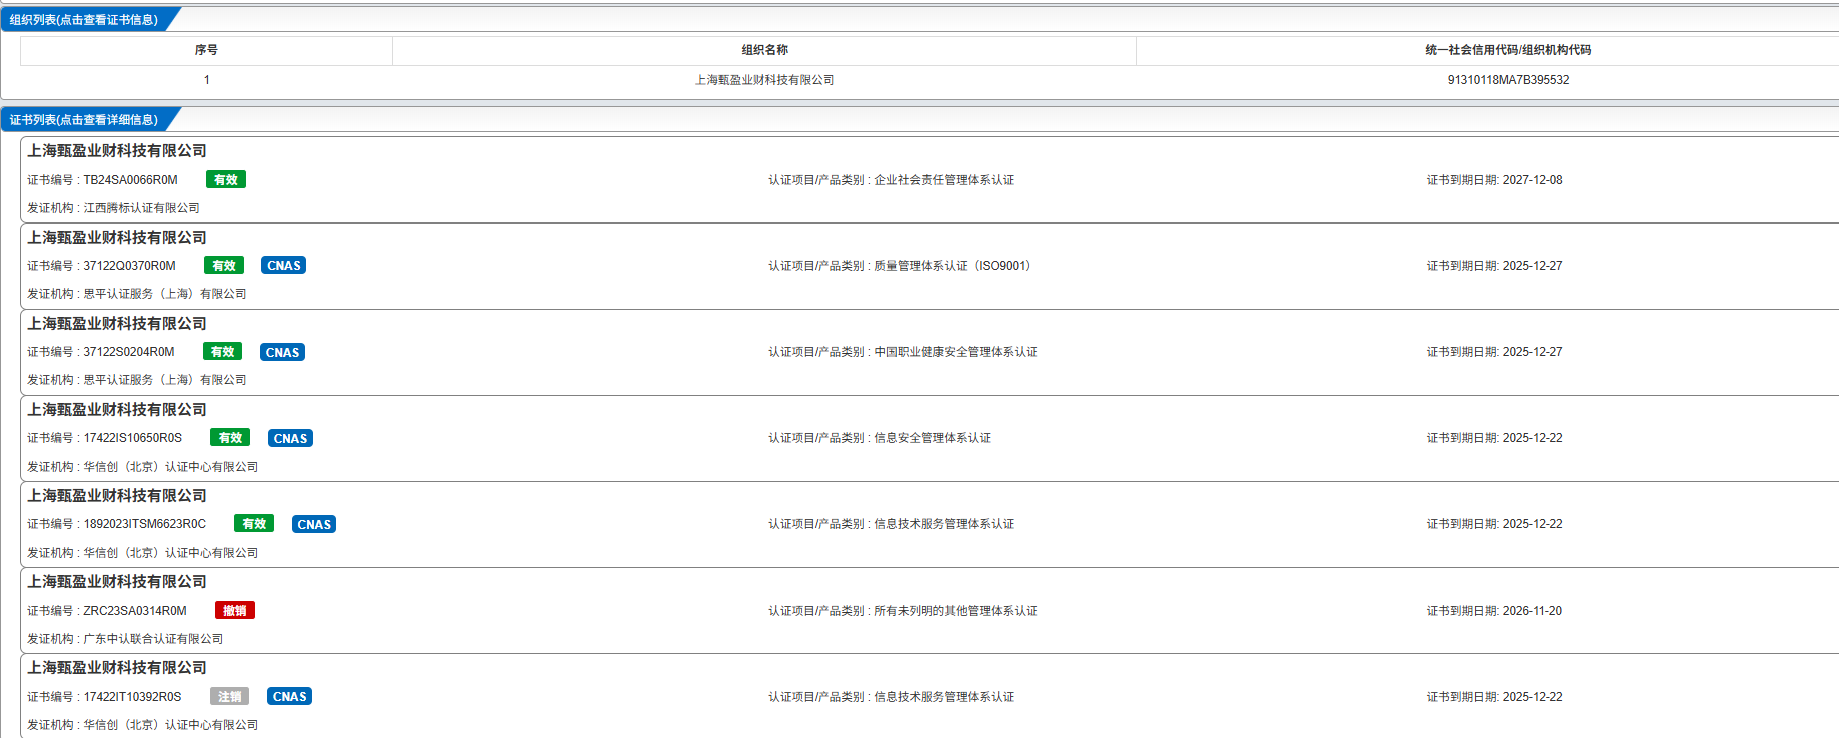Open certificate number 17422IT10392R0S

coord(132,697)
